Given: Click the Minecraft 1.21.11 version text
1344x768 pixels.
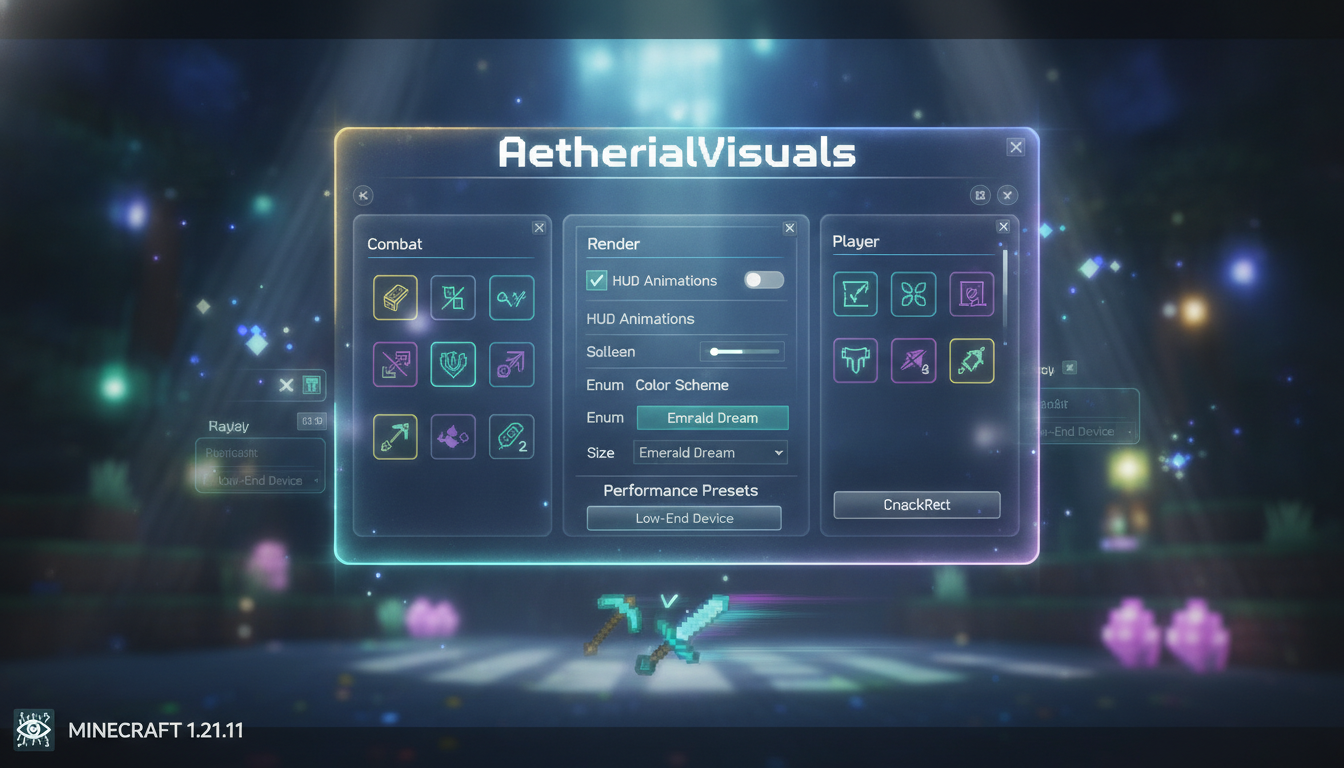Looking at the screenshot, I should (156, 730).
